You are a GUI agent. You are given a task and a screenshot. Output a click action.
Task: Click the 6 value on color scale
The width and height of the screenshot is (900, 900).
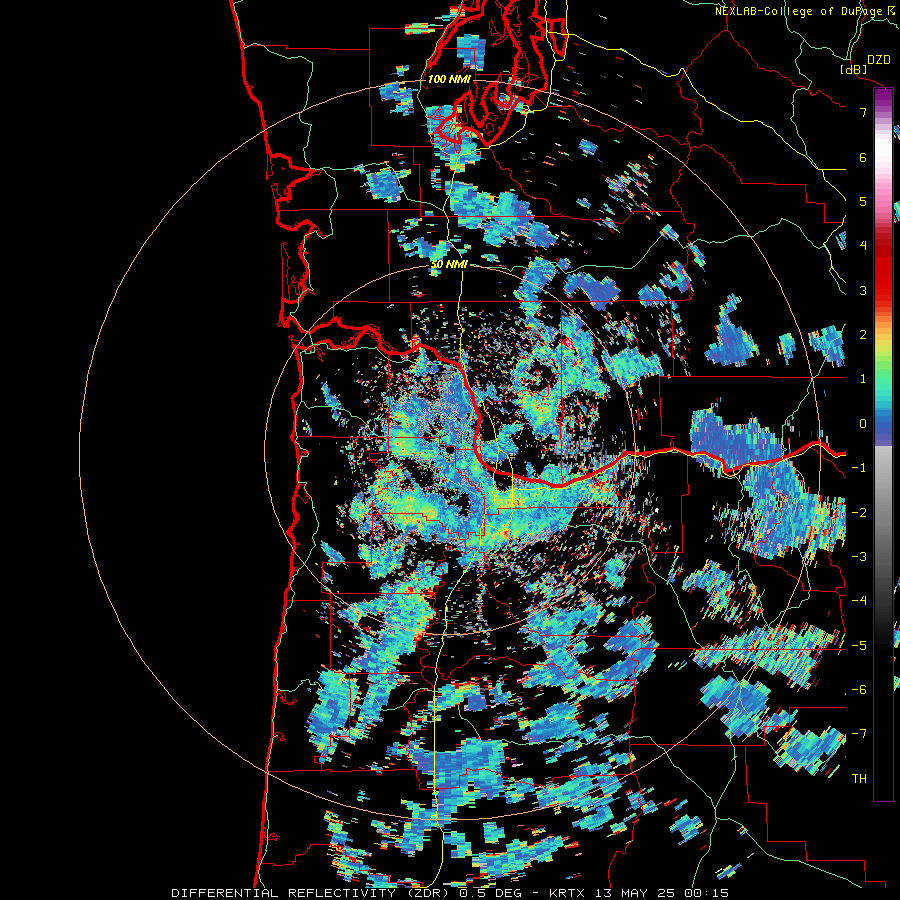(863, 157)
